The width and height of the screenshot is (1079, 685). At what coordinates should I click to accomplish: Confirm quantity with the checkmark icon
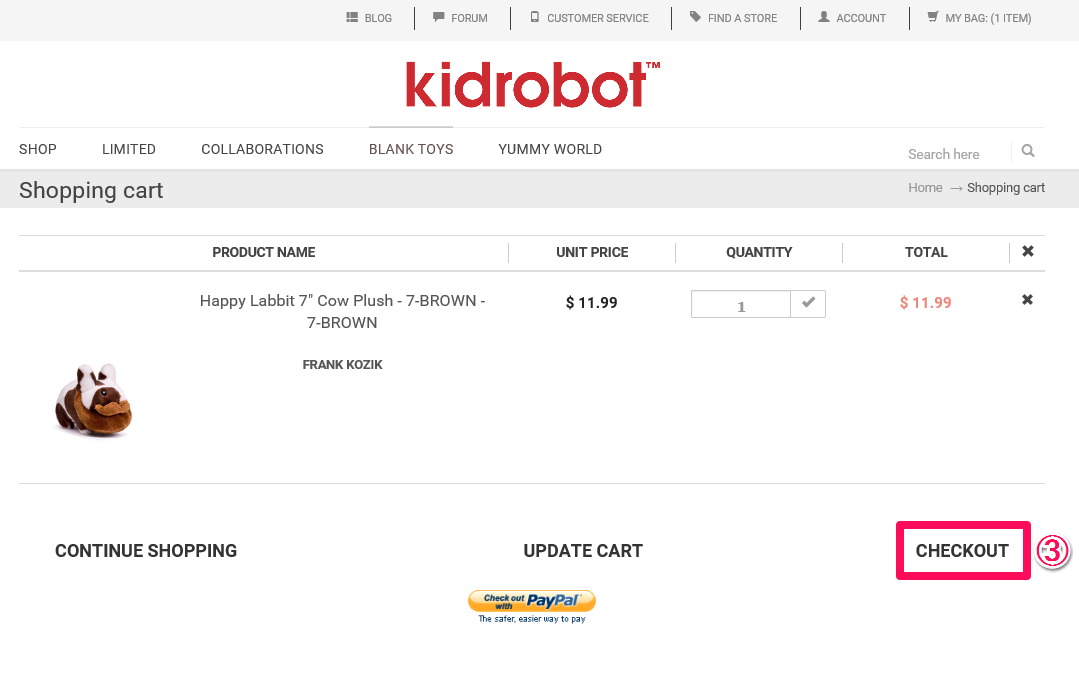coord(809,304)
